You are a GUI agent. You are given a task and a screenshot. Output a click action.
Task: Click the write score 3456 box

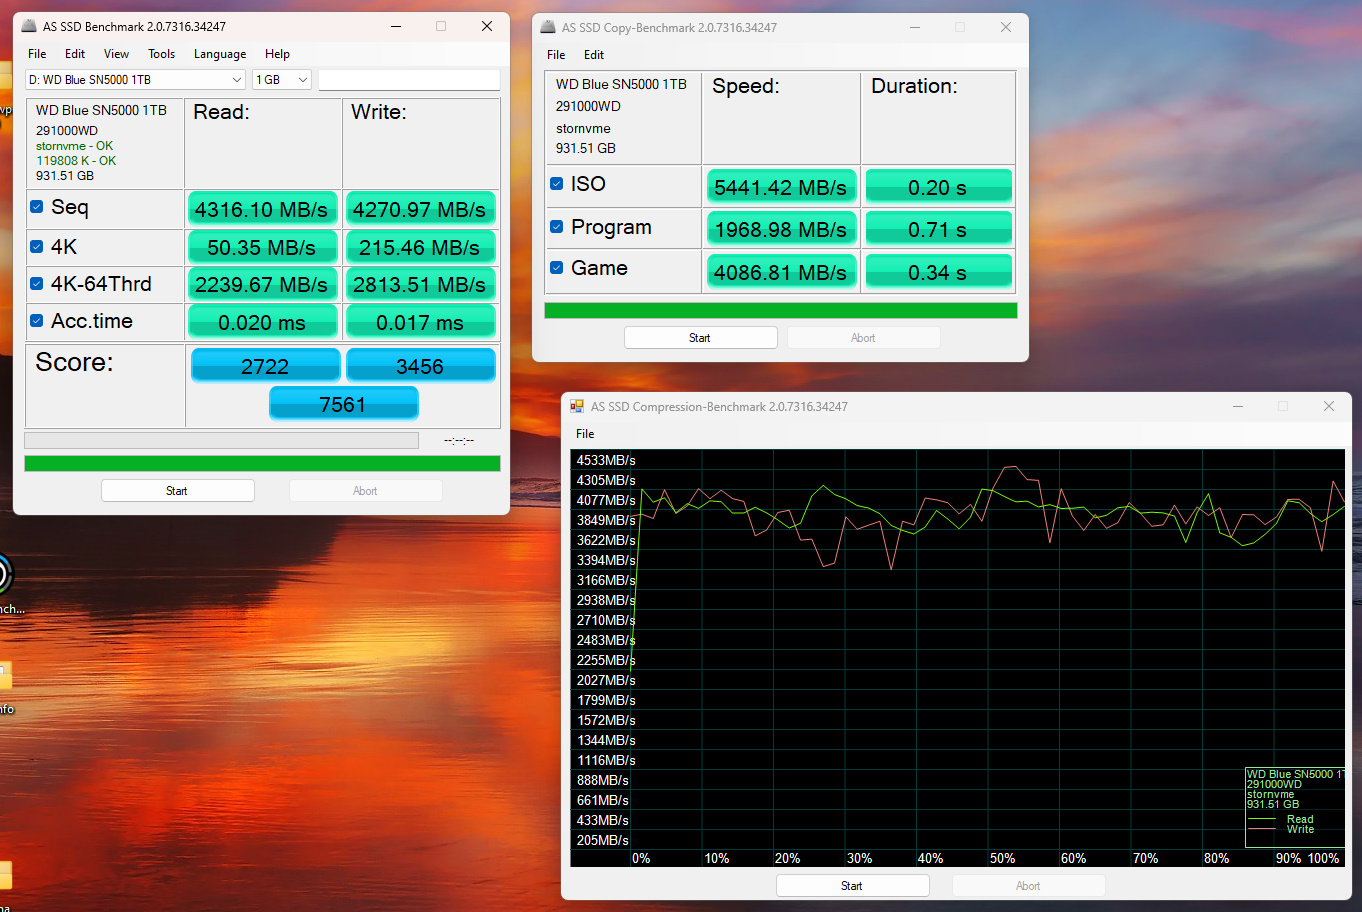(421, 366)
